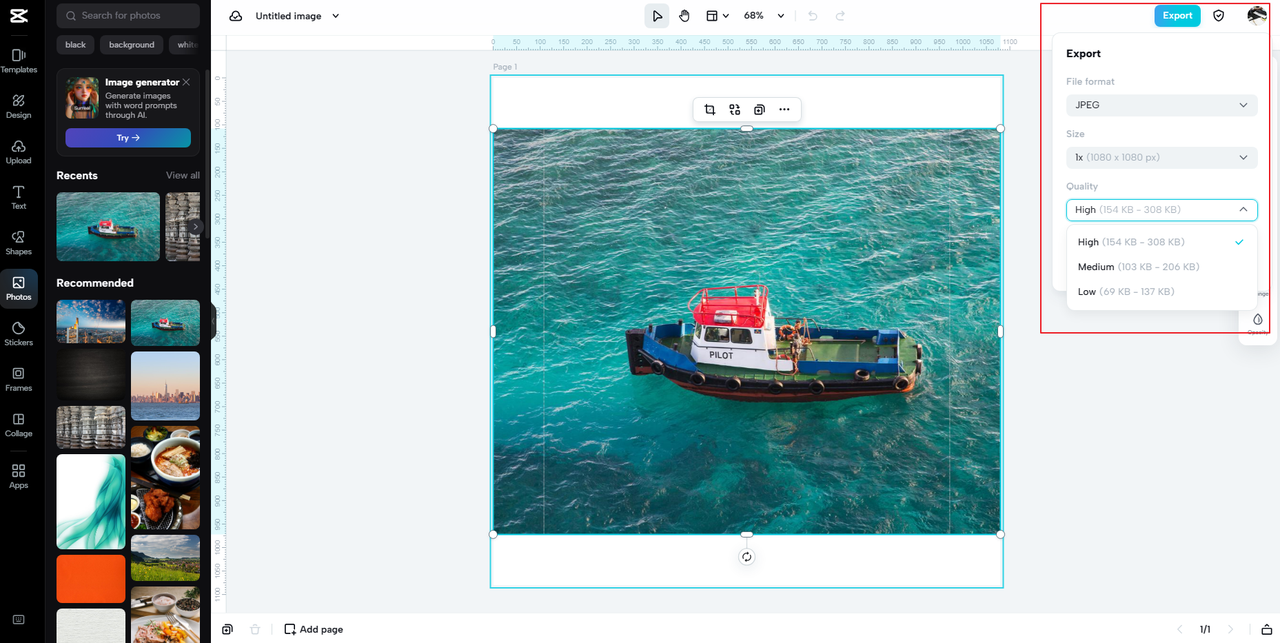Select the boat thumbnail under Recents
This screenshot has height=643, width=1280.
coord(108,227)
